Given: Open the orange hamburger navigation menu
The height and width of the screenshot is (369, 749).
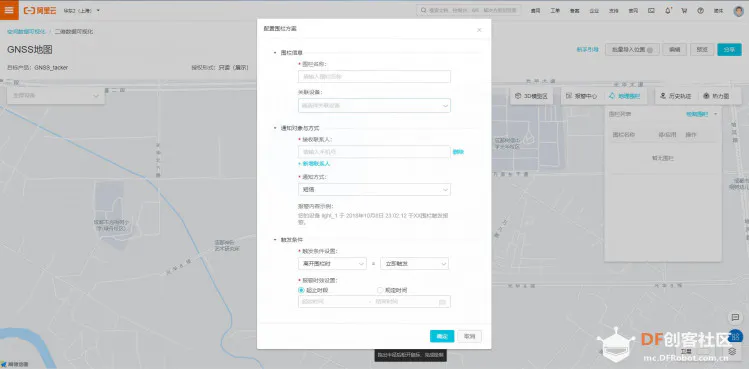Looking at the screenshot, I should 9,10.
